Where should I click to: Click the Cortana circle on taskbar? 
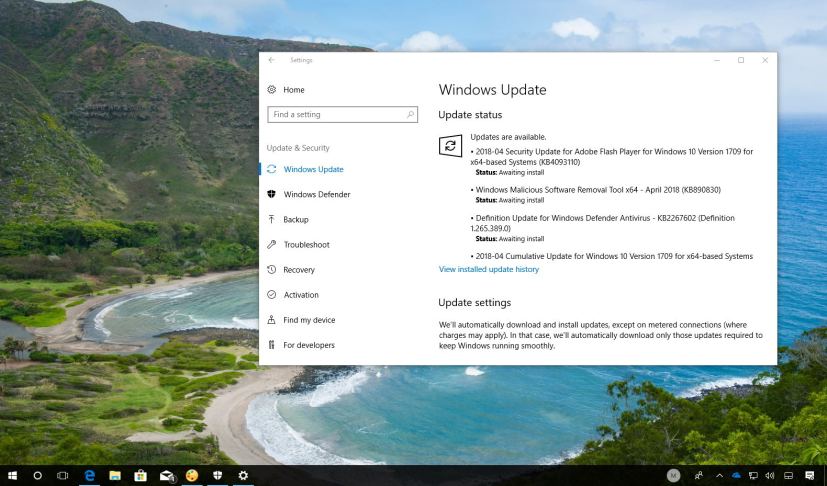[x=37, y=475]
